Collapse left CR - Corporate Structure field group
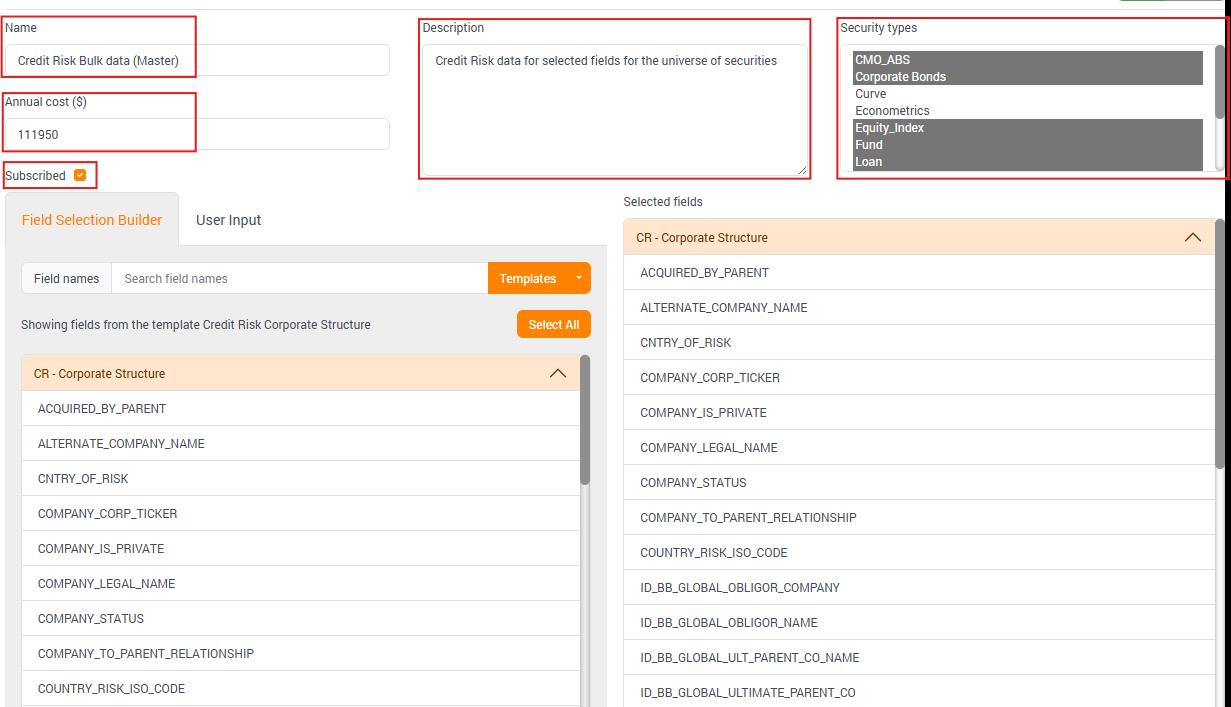 point(558,374)
